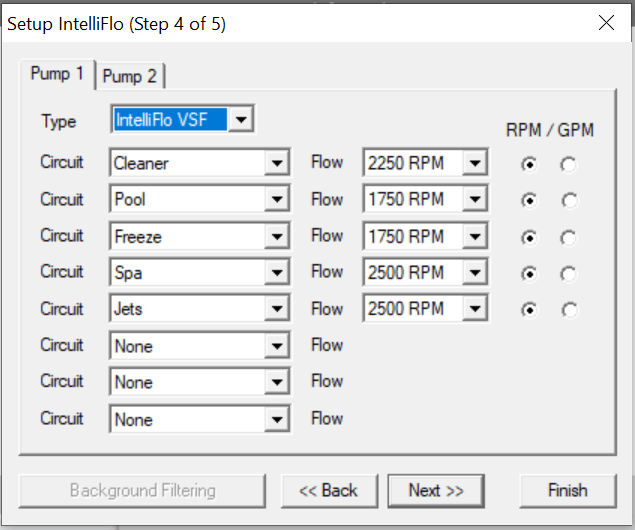Select RPM radio button for Pool row
Viewport: 635px width, 530px height.
tap(529, 200)
